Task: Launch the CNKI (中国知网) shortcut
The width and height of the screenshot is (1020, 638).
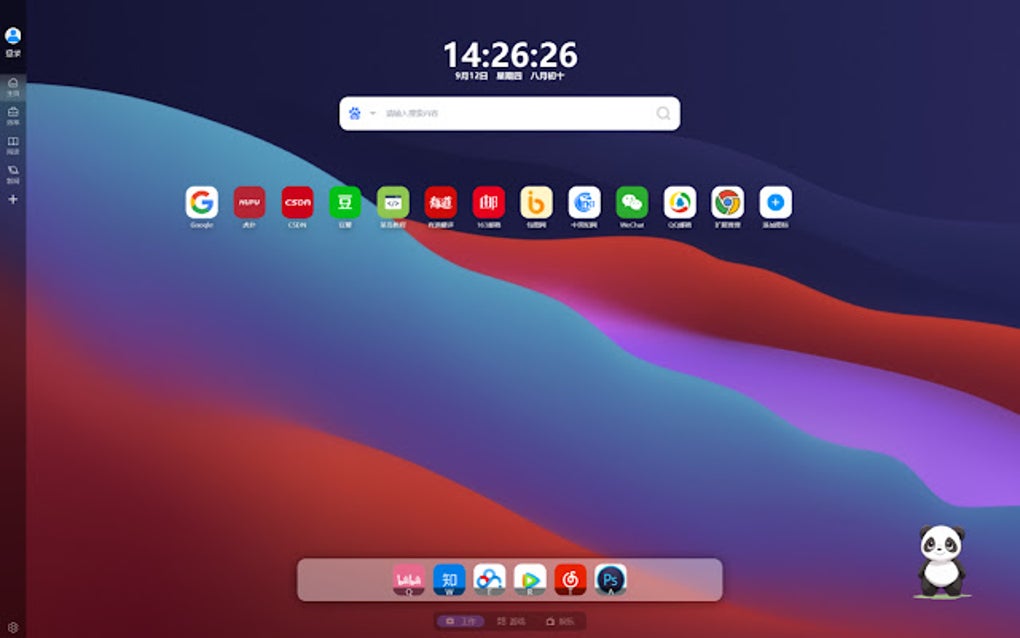Action: click(x=583, y=205)
